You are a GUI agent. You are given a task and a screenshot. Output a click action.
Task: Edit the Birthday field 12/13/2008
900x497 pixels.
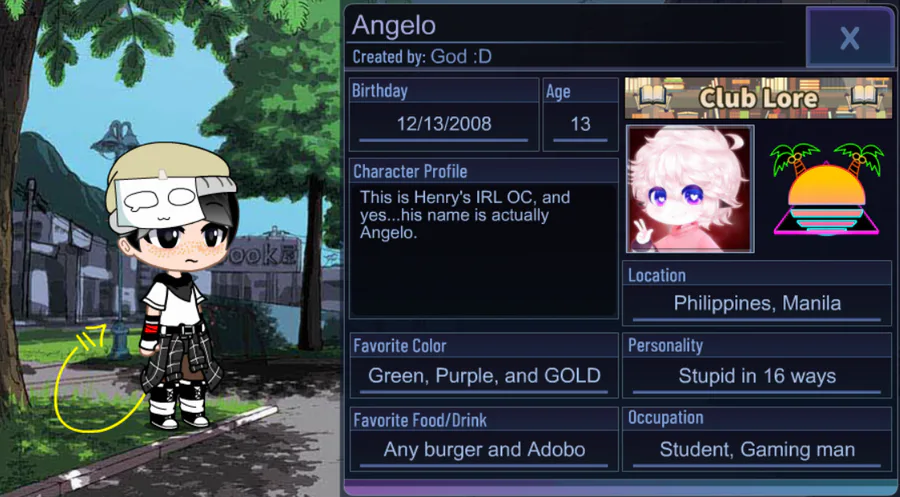coord(444,125)
